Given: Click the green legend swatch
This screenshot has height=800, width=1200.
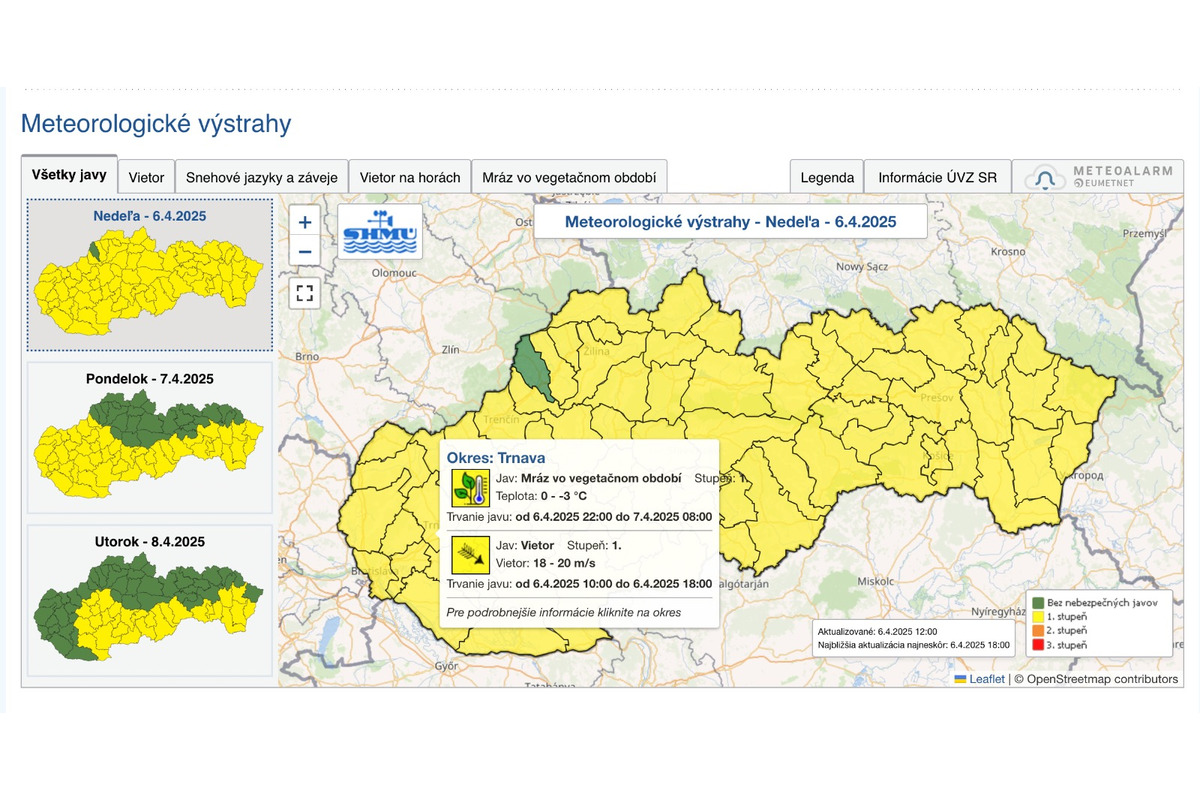Looking at the screenshot, I should 1037,602.
